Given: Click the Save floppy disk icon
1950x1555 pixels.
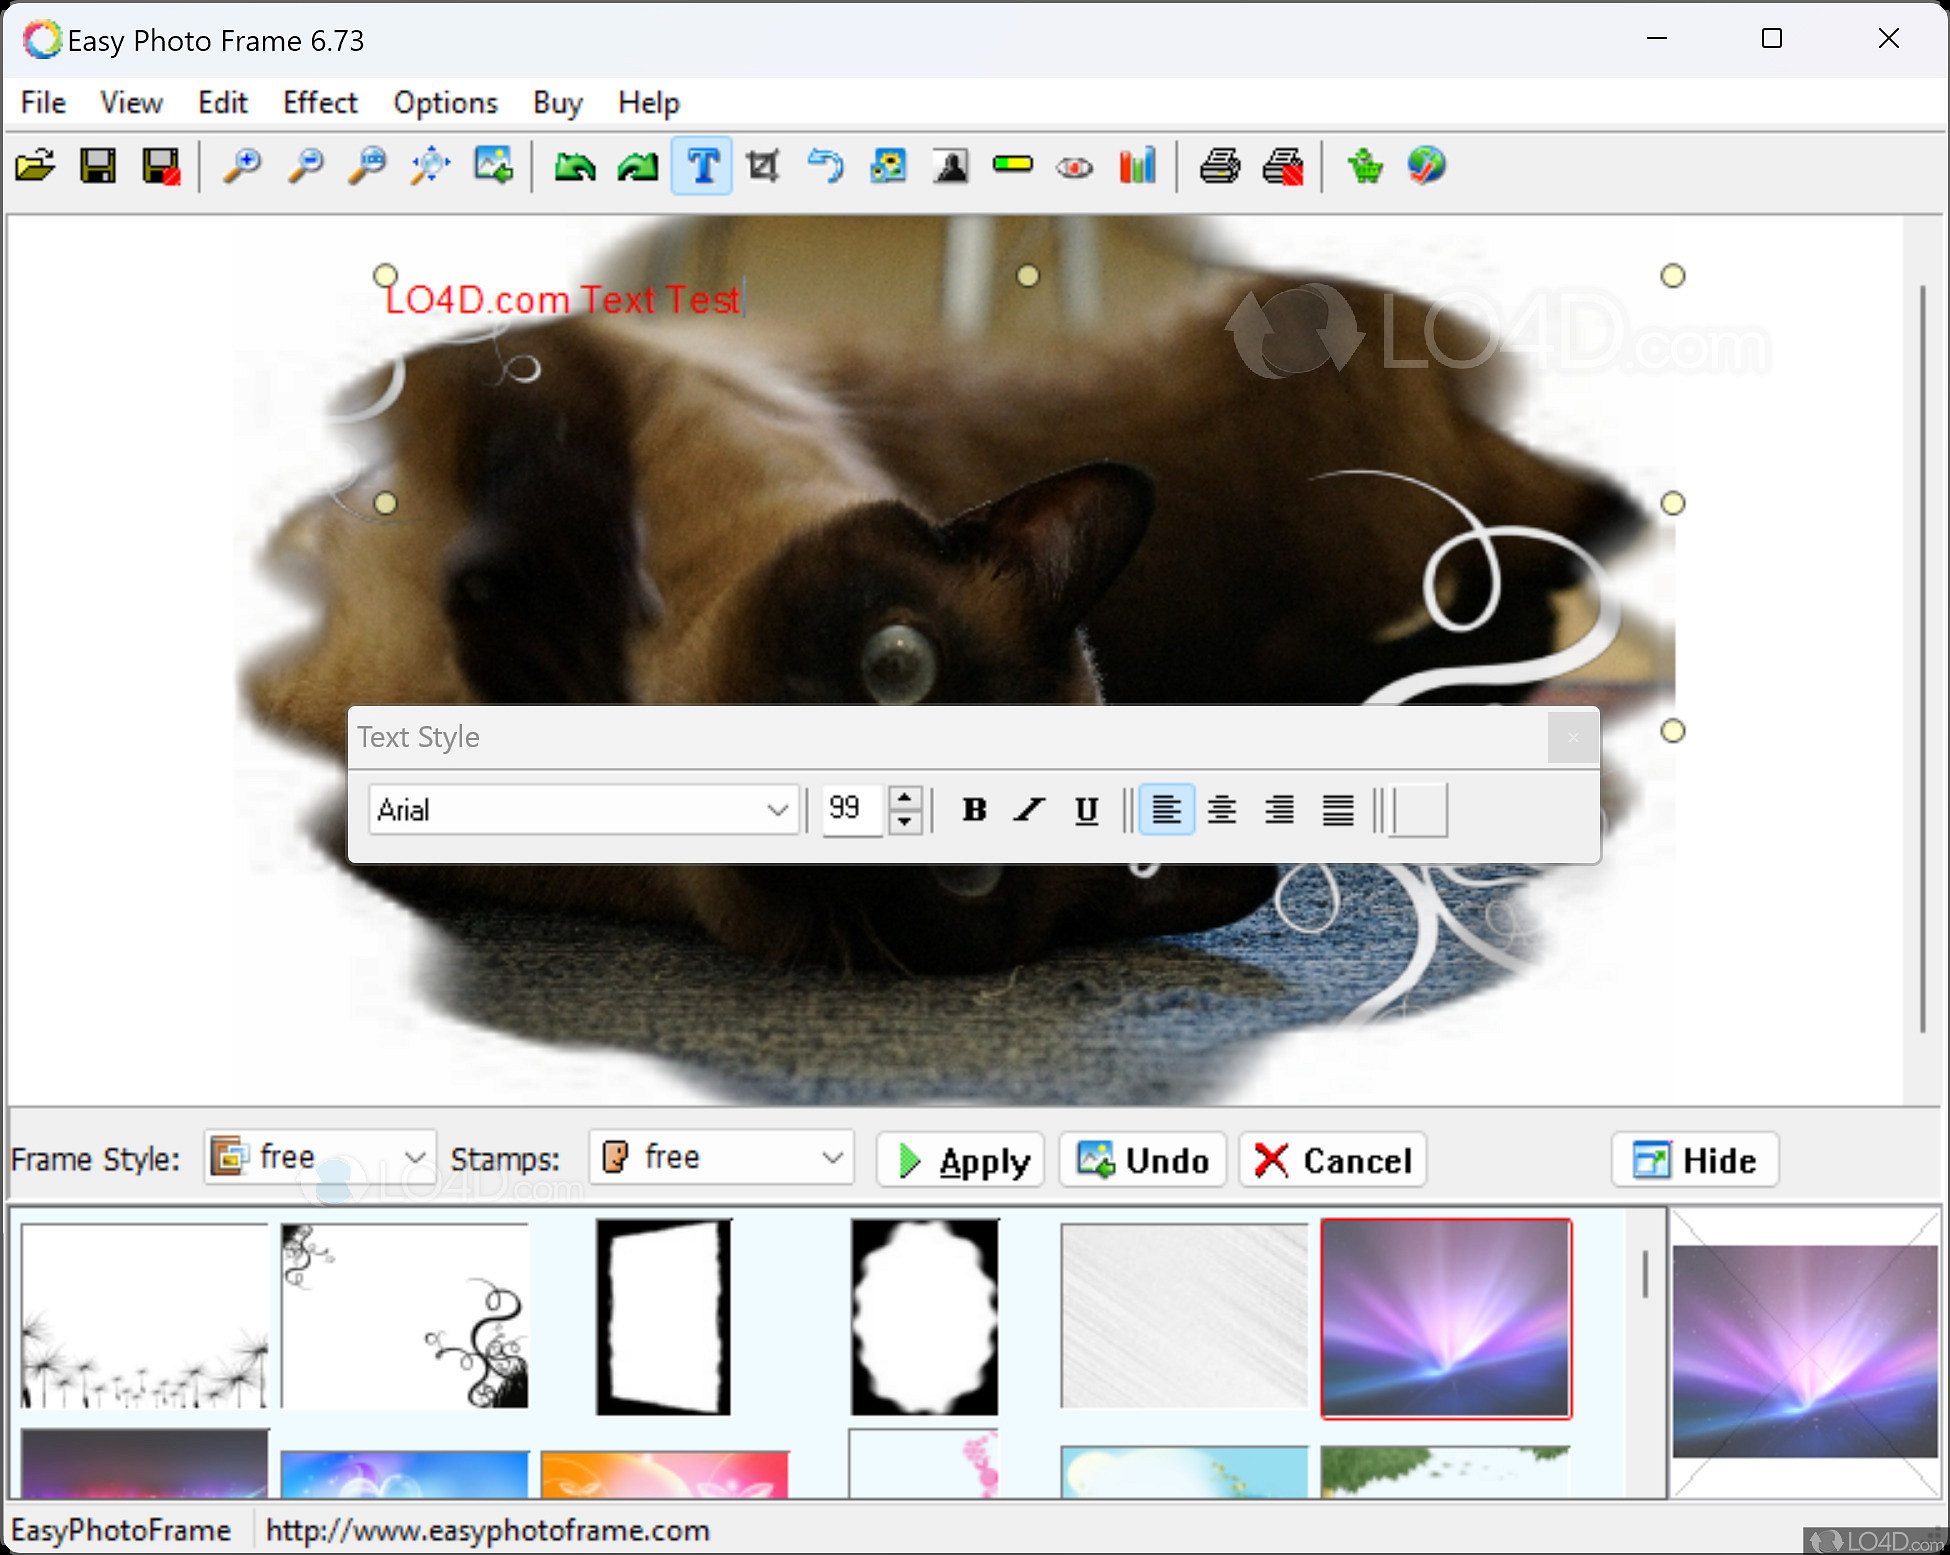Looking at the screenshot, I should (x=98, y=166).
